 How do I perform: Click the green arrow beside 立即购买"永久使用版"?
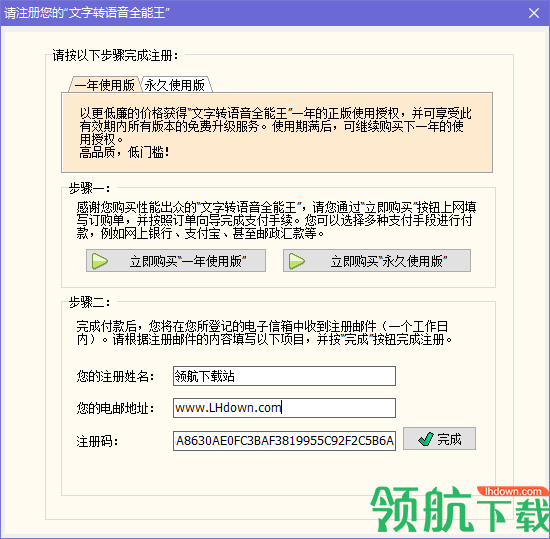297,261
